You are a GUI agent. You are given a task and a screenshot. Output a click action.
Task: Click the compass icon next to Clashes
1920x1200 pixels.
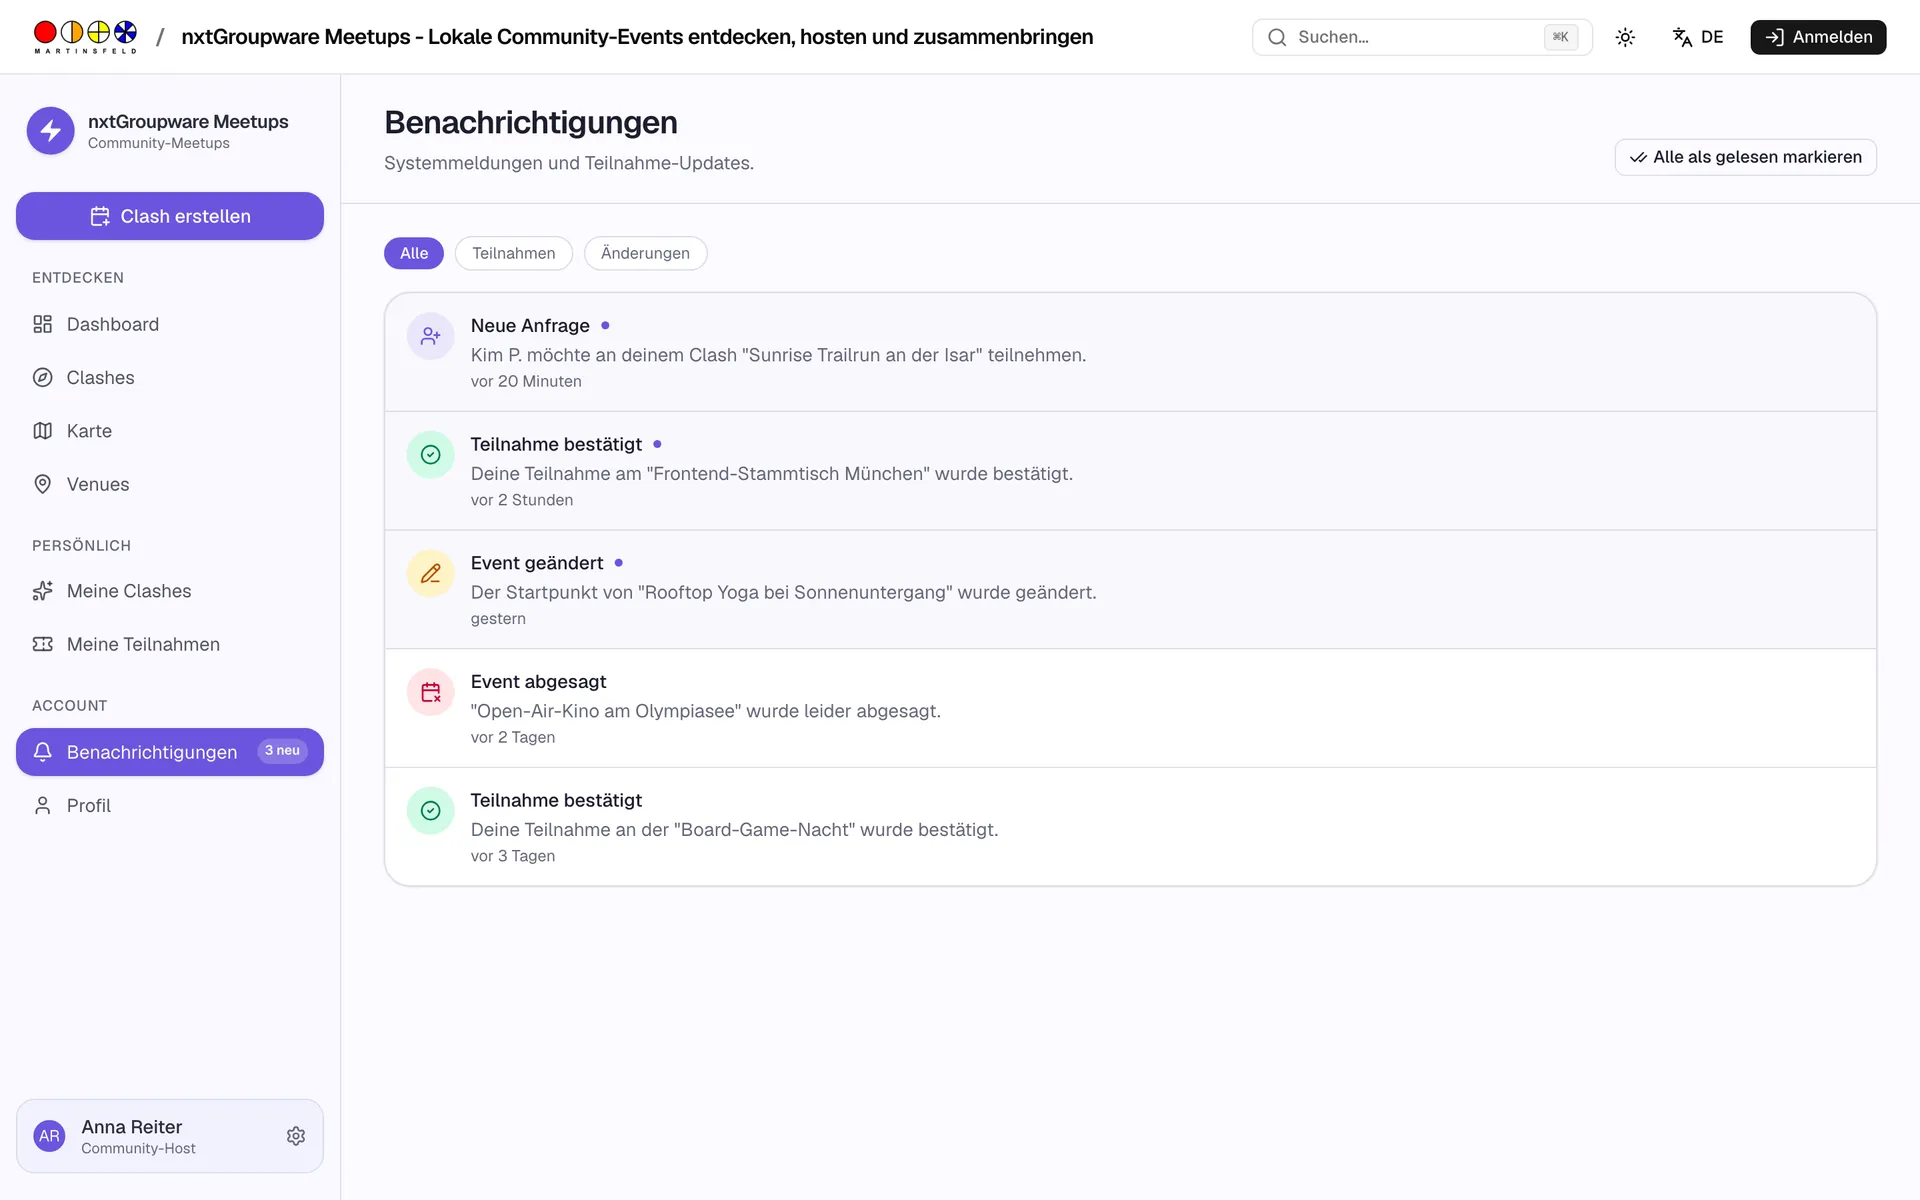pyautogui.click(x=43, y=377)
